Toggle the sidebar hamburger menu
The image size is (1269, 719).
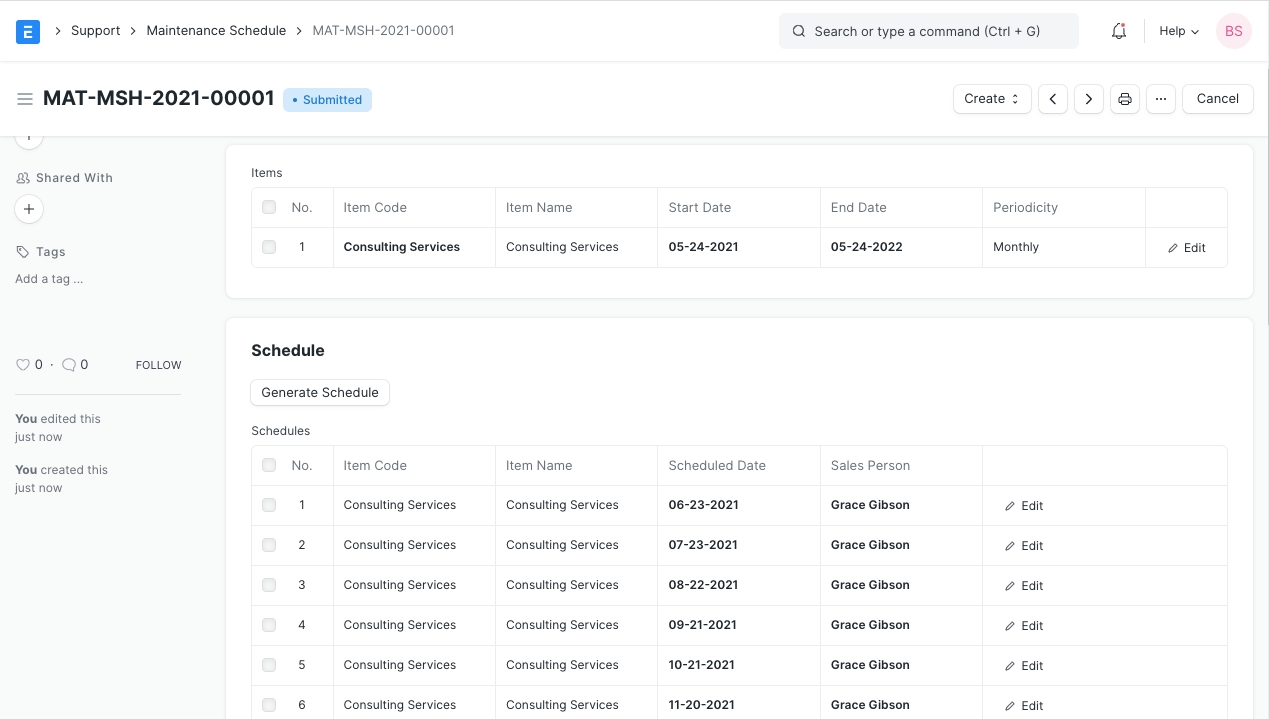25,99
